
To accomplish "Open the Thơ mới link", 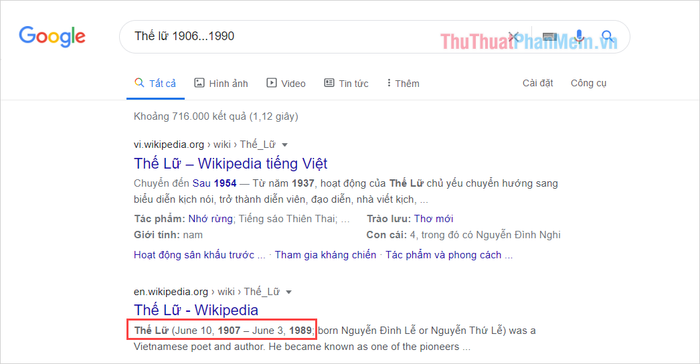I will (x=433, y=219).
